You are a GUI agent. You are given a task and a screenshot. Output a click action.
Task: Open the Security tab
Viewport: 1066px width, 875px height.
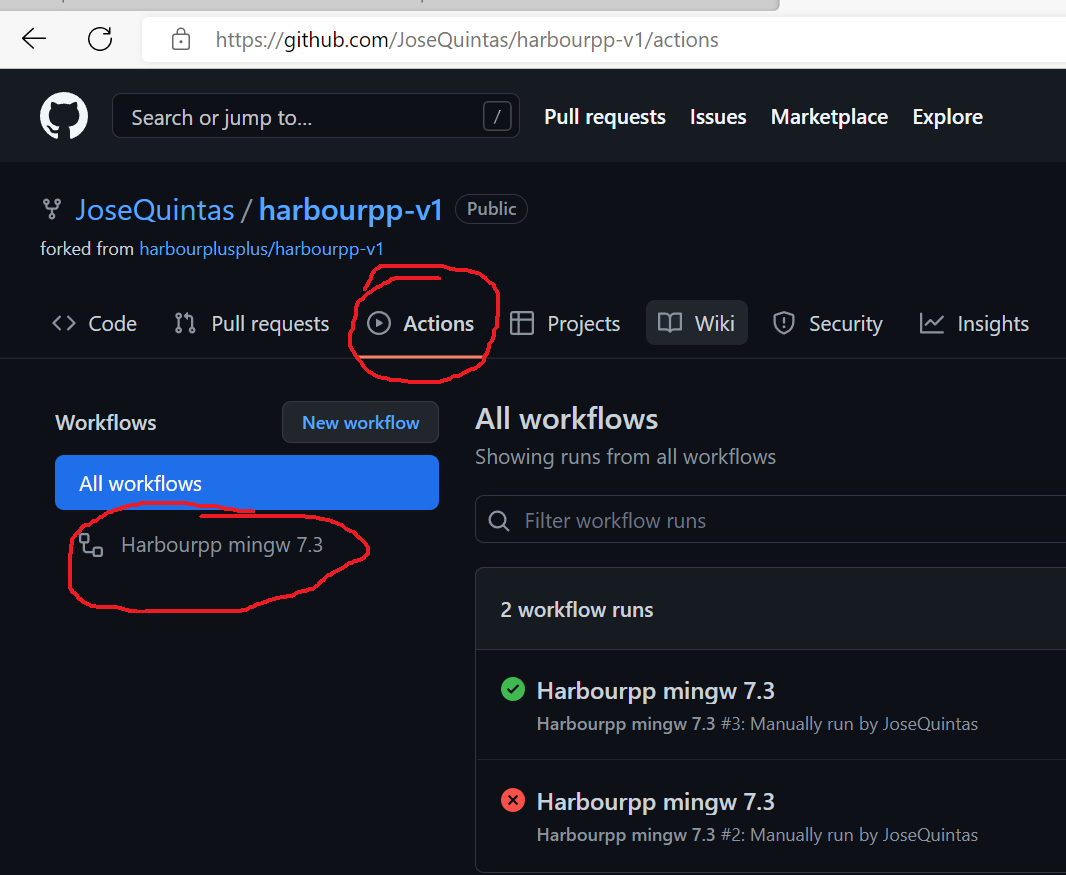(828, 324)
